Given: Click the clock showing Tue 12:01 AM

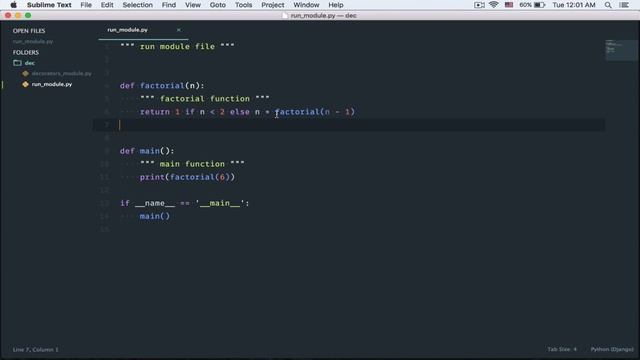Looking at the screenshot, I should pos(573,5).
